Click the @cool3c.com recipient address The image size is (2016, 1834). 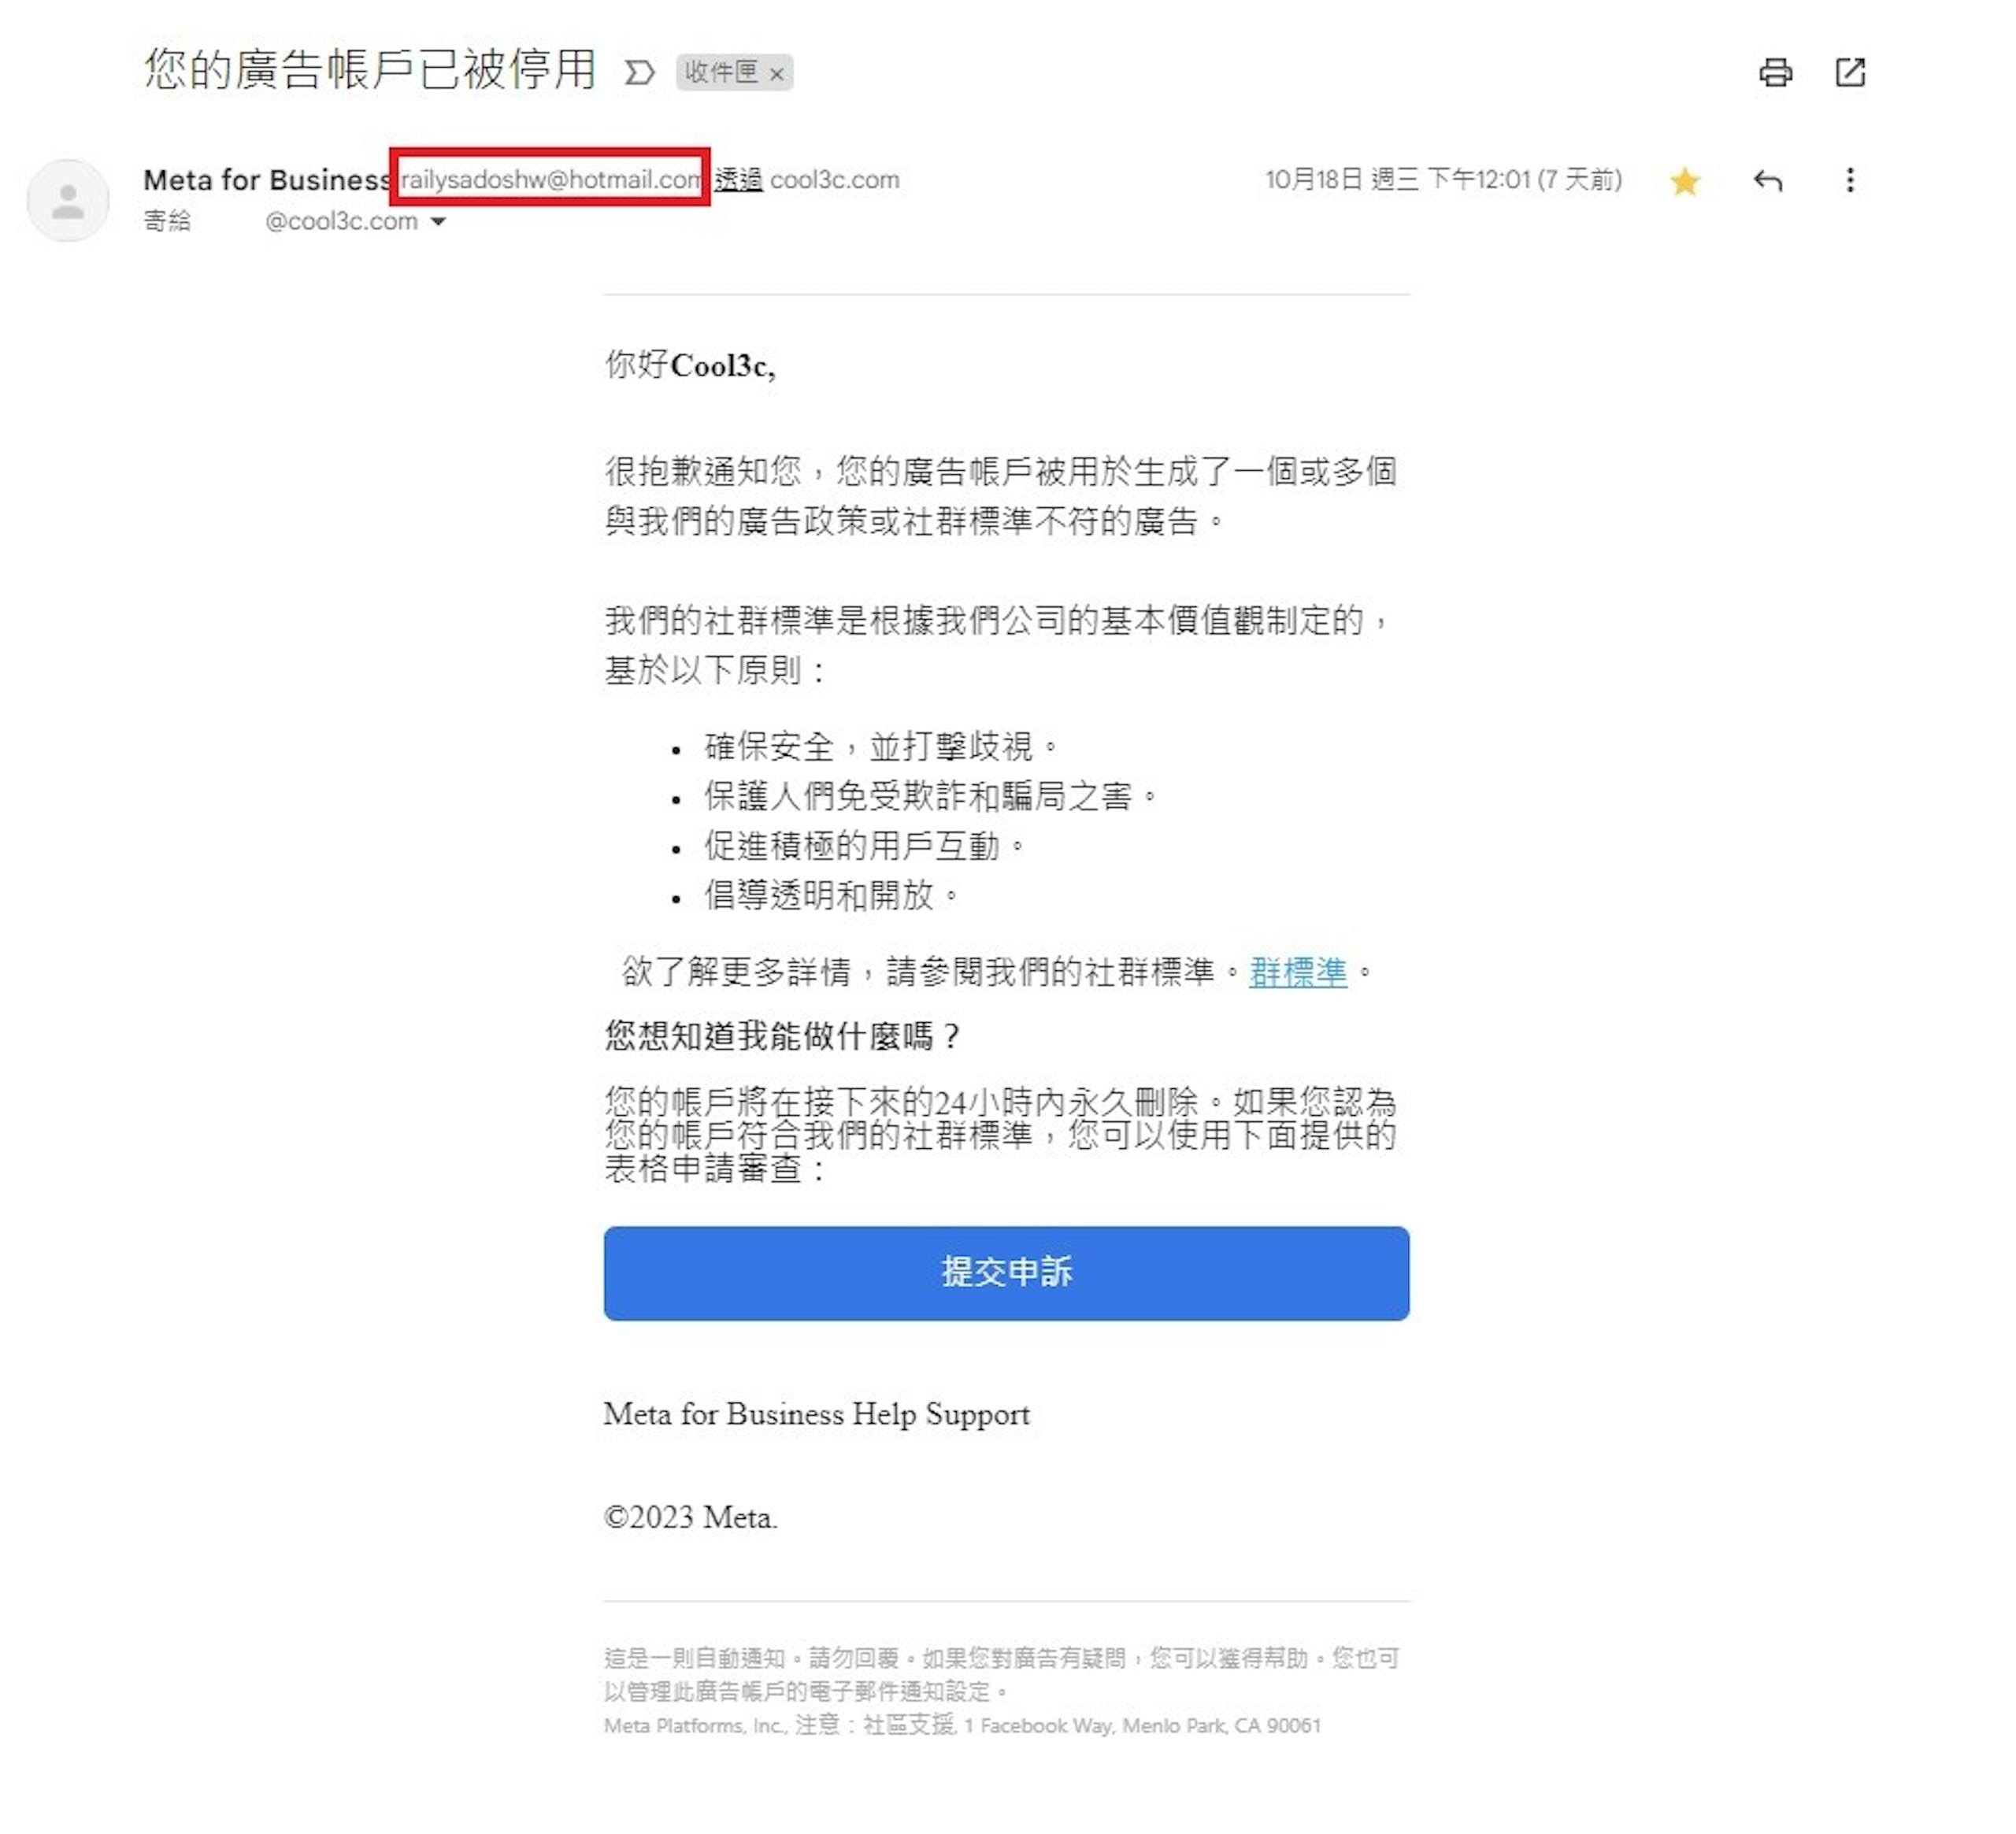pos(341,221)
